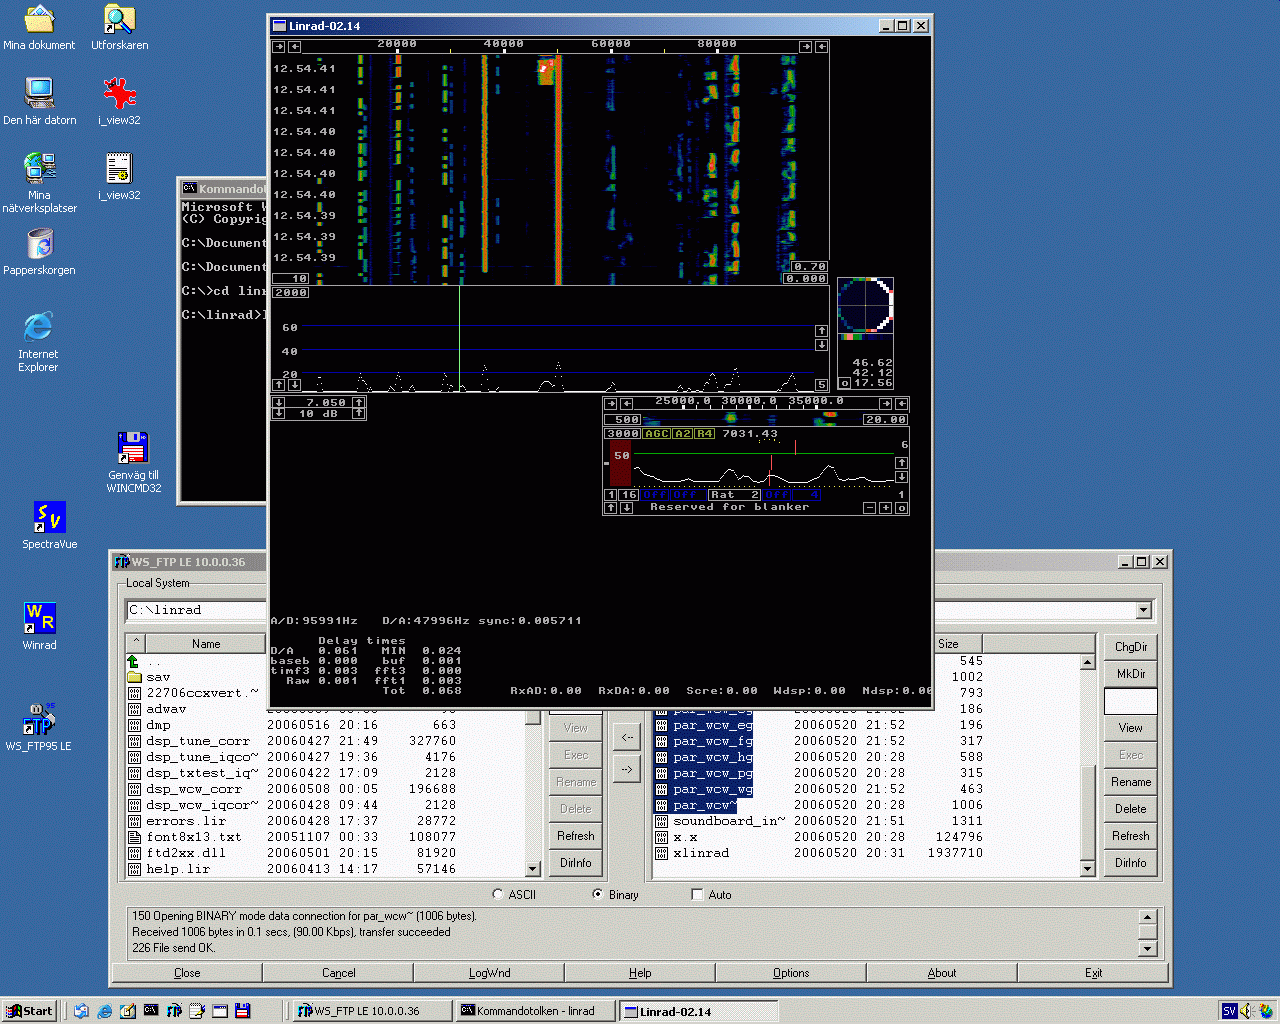Image resolution: width=1280 pixels, height=1024 pixels.
Task: Click scroll-up arrow of WS_FTP log pane
Action: click(x=1147, y=916)
